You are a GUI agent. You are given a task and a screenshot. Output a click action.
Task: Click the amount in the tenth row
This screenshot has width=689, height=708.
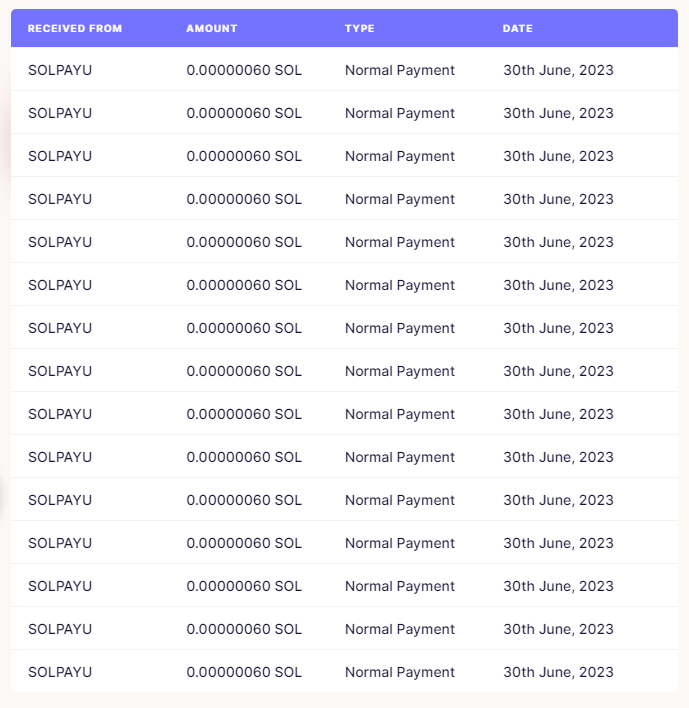tap(244, 457)
